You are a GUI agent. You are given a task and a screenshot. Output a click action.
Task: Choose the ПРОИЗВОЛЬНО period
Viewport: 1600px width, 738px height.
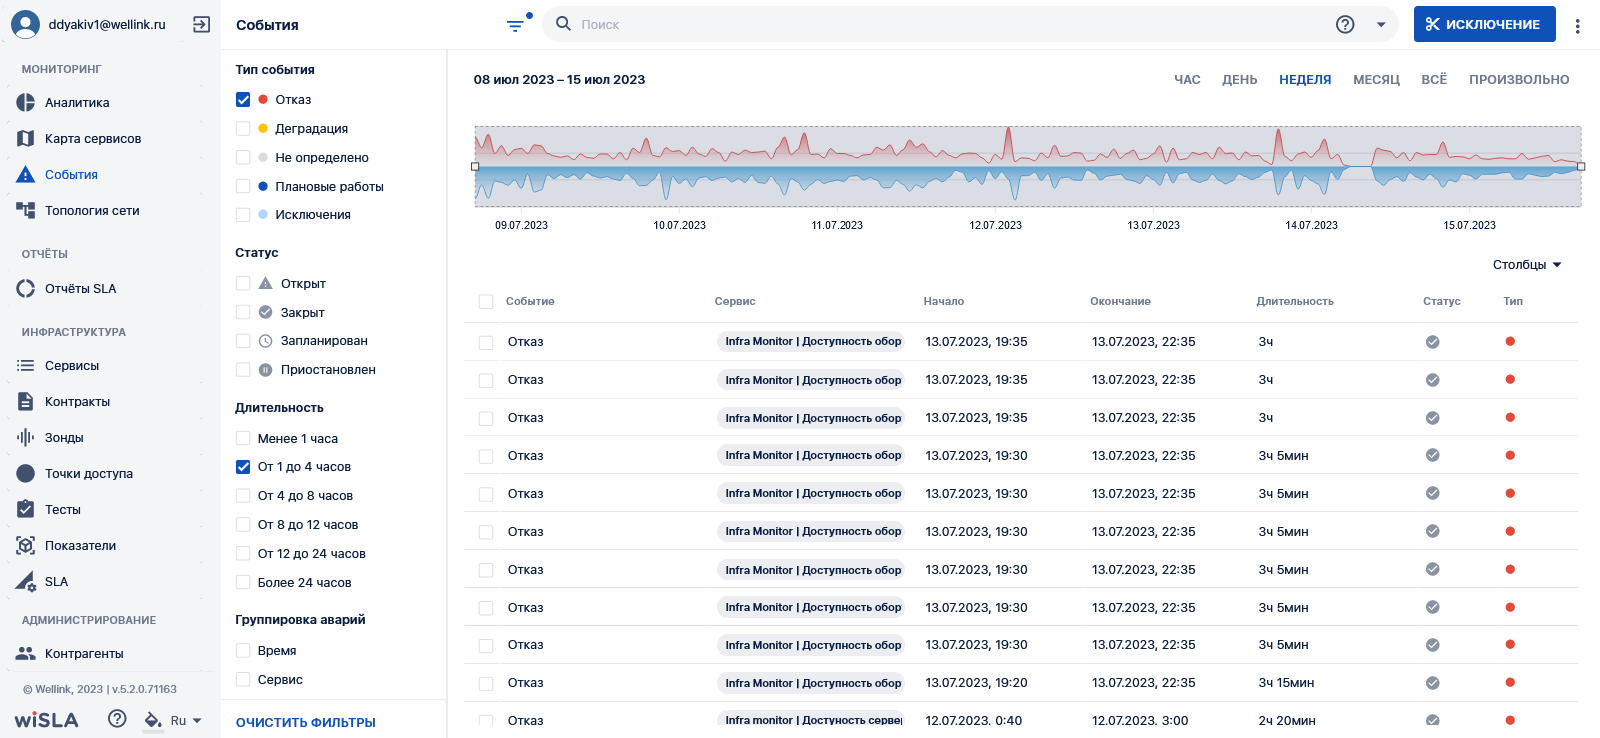click(1519, 80)
